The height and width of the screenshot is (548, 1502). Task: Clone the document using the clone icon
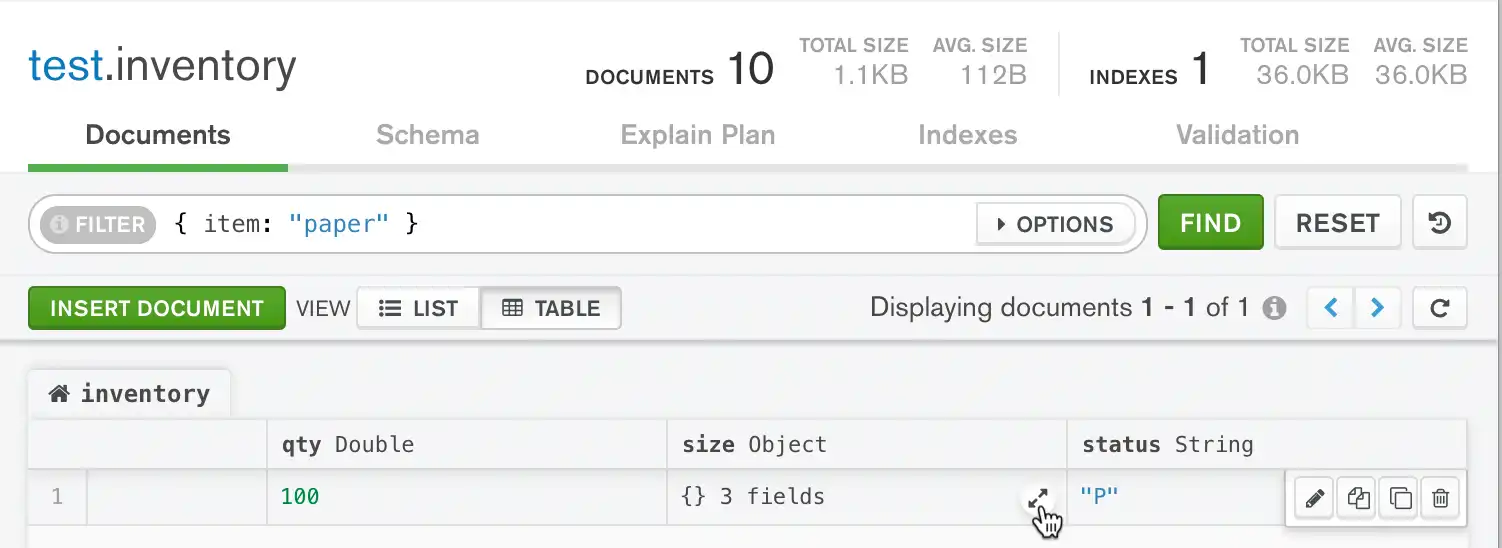pyautogui.click(x=1401, y=497)
